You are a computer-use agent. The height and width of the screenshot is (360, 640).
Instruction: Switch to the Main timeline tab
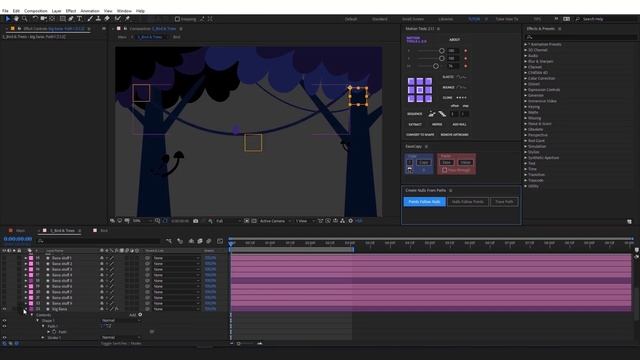click(20, 230)
